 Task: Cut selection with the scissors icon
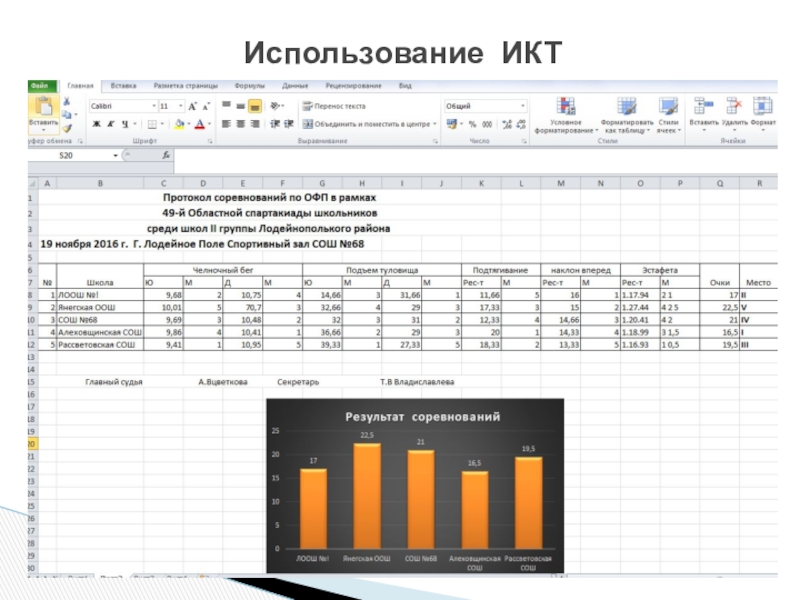pos(66,102)
